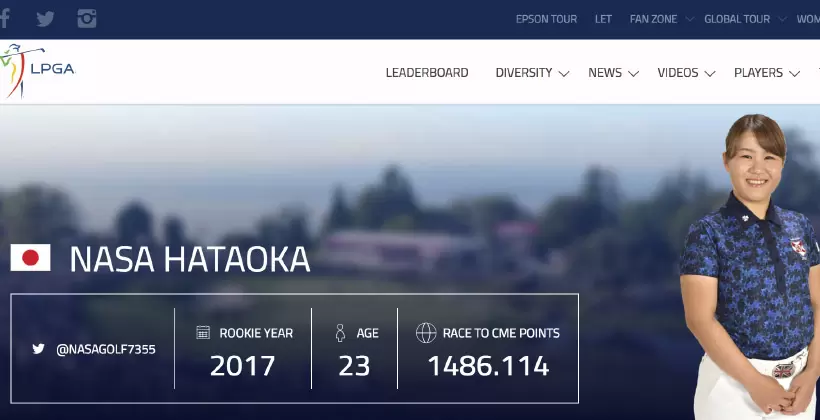Click the globe icon beside Race to CME Points

tap(425, 333)
